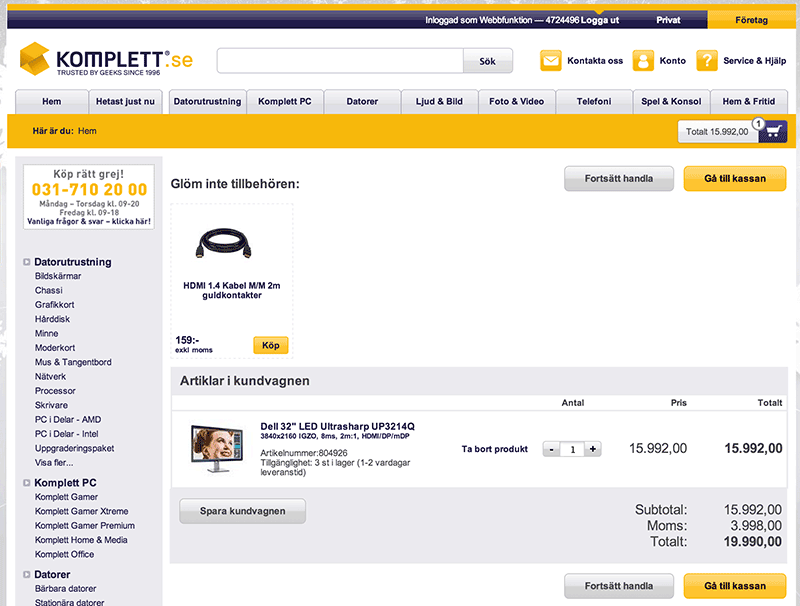Click the Ta bort produkt link
Screen dimensions: 800x606
[494, 449]
